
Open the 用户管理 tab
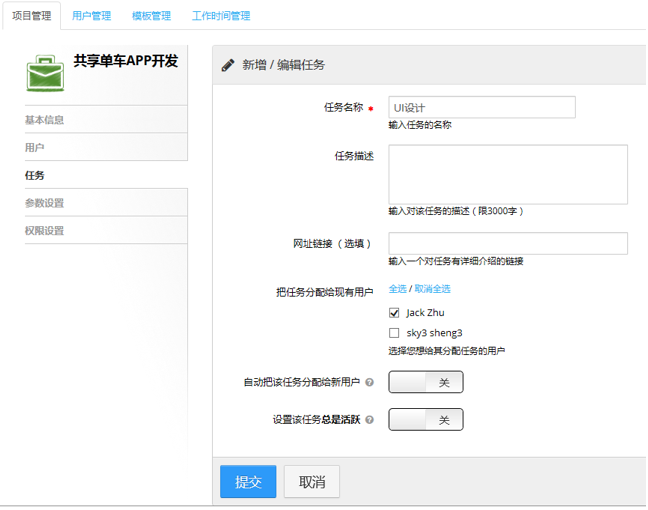pyautogui.click(x=92, y=16)
